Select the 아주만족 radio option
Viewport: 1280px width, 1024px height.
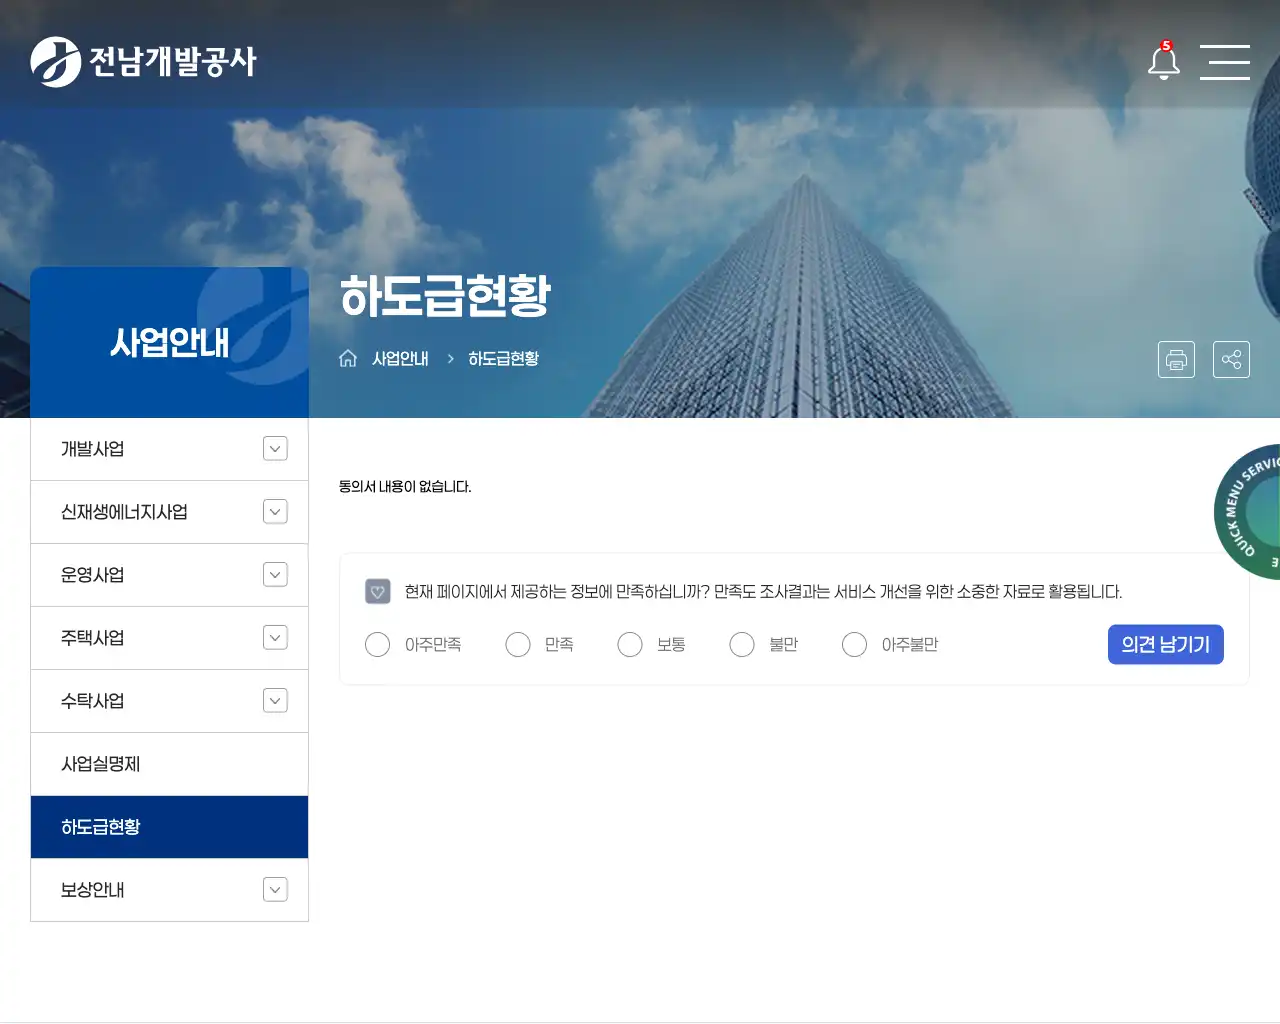coord(377,645)
